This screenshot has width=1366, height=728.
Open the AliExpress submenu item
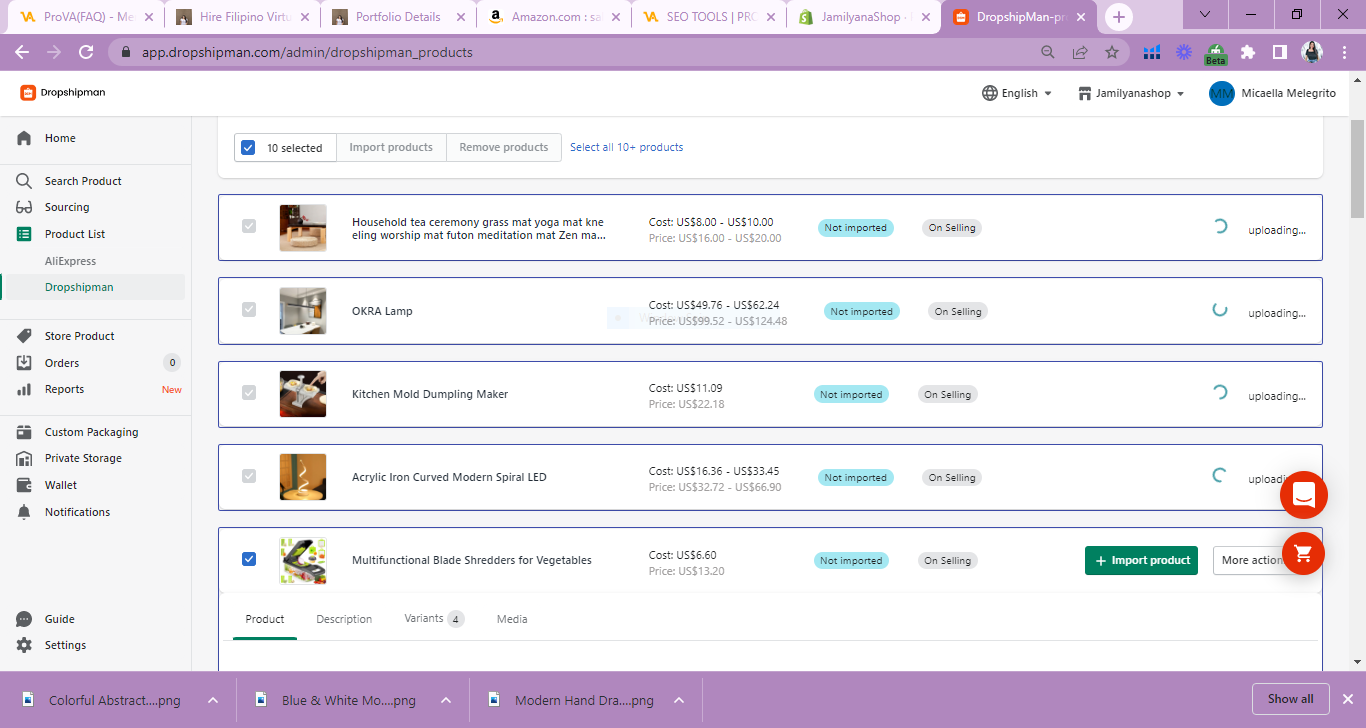tap(71, 261)
